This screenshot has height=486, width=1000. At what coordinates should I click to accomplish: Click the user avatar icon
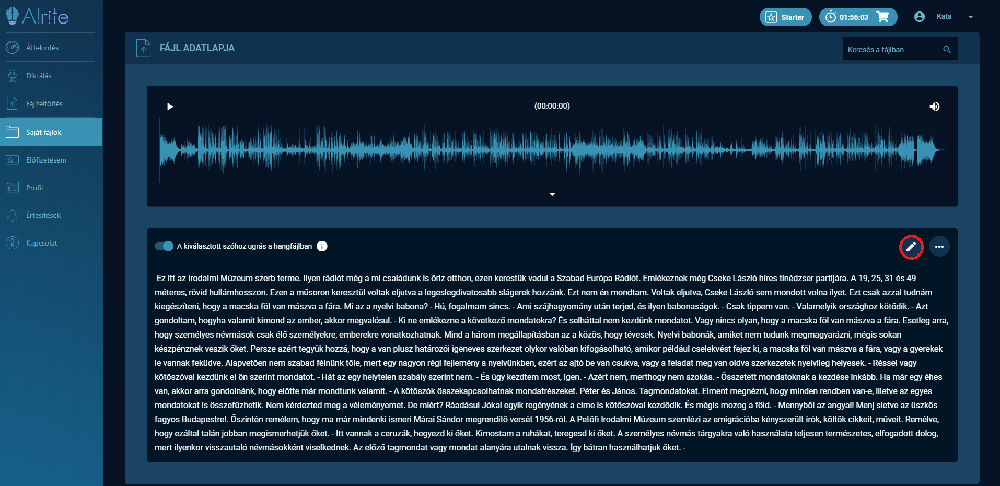[x=920, y=17]
